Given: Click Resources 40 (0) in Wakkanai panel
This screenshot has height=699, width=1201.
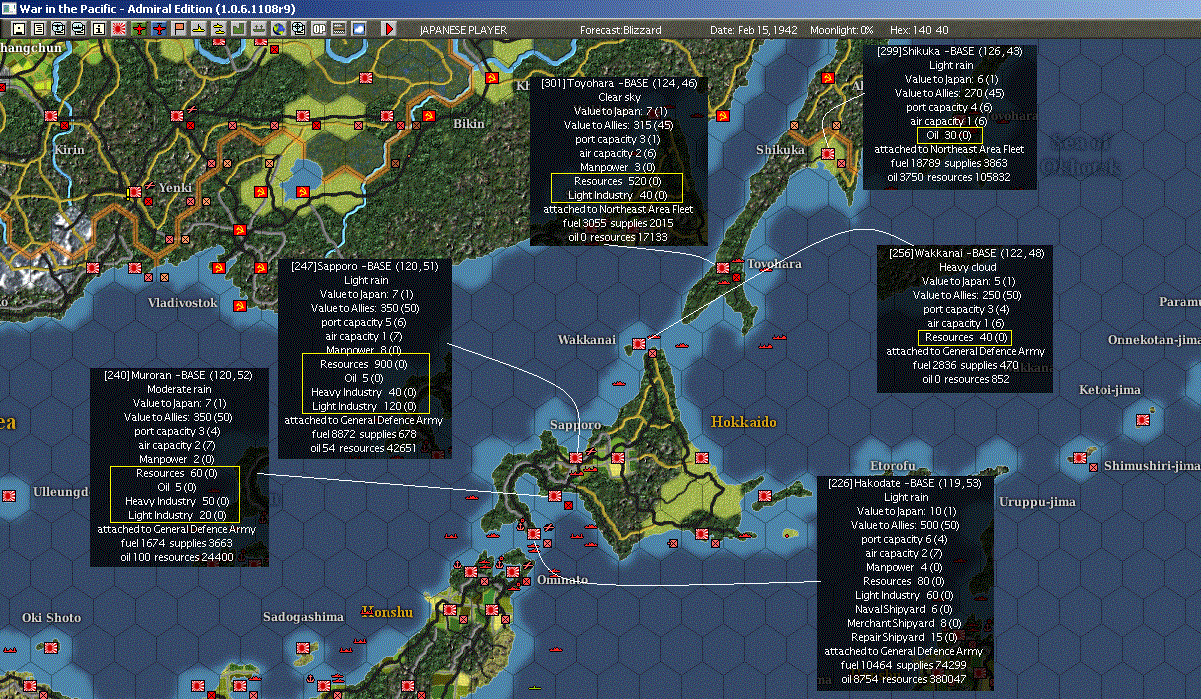Looking at the screenshot, I should coord(965,338).
